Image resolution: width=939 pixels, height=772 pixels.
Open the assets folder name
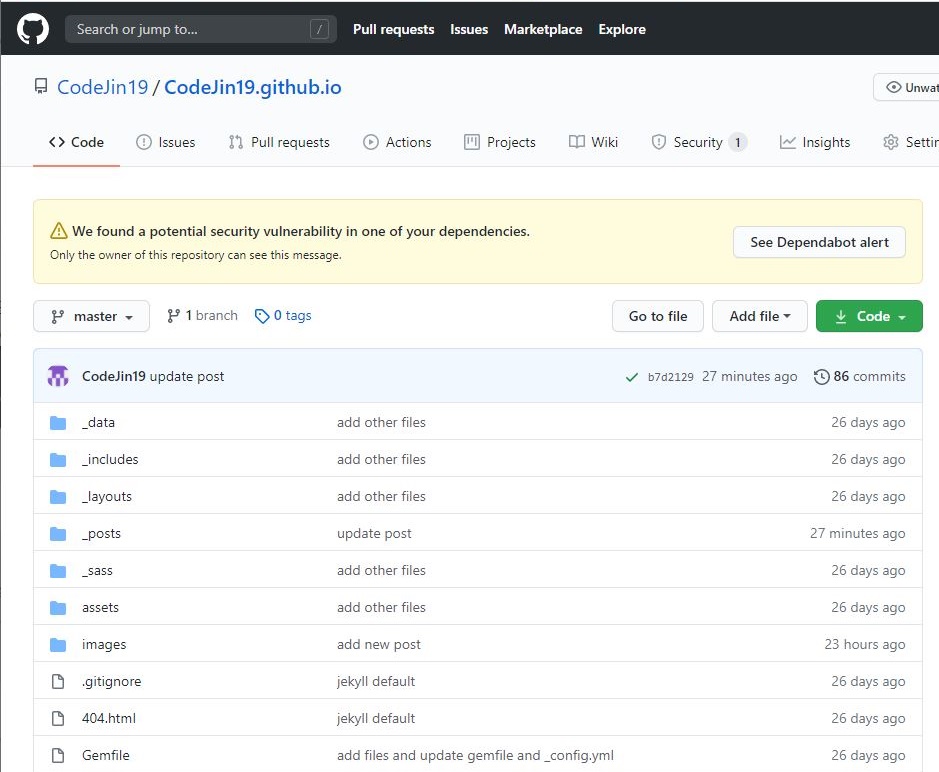(100, 607)
